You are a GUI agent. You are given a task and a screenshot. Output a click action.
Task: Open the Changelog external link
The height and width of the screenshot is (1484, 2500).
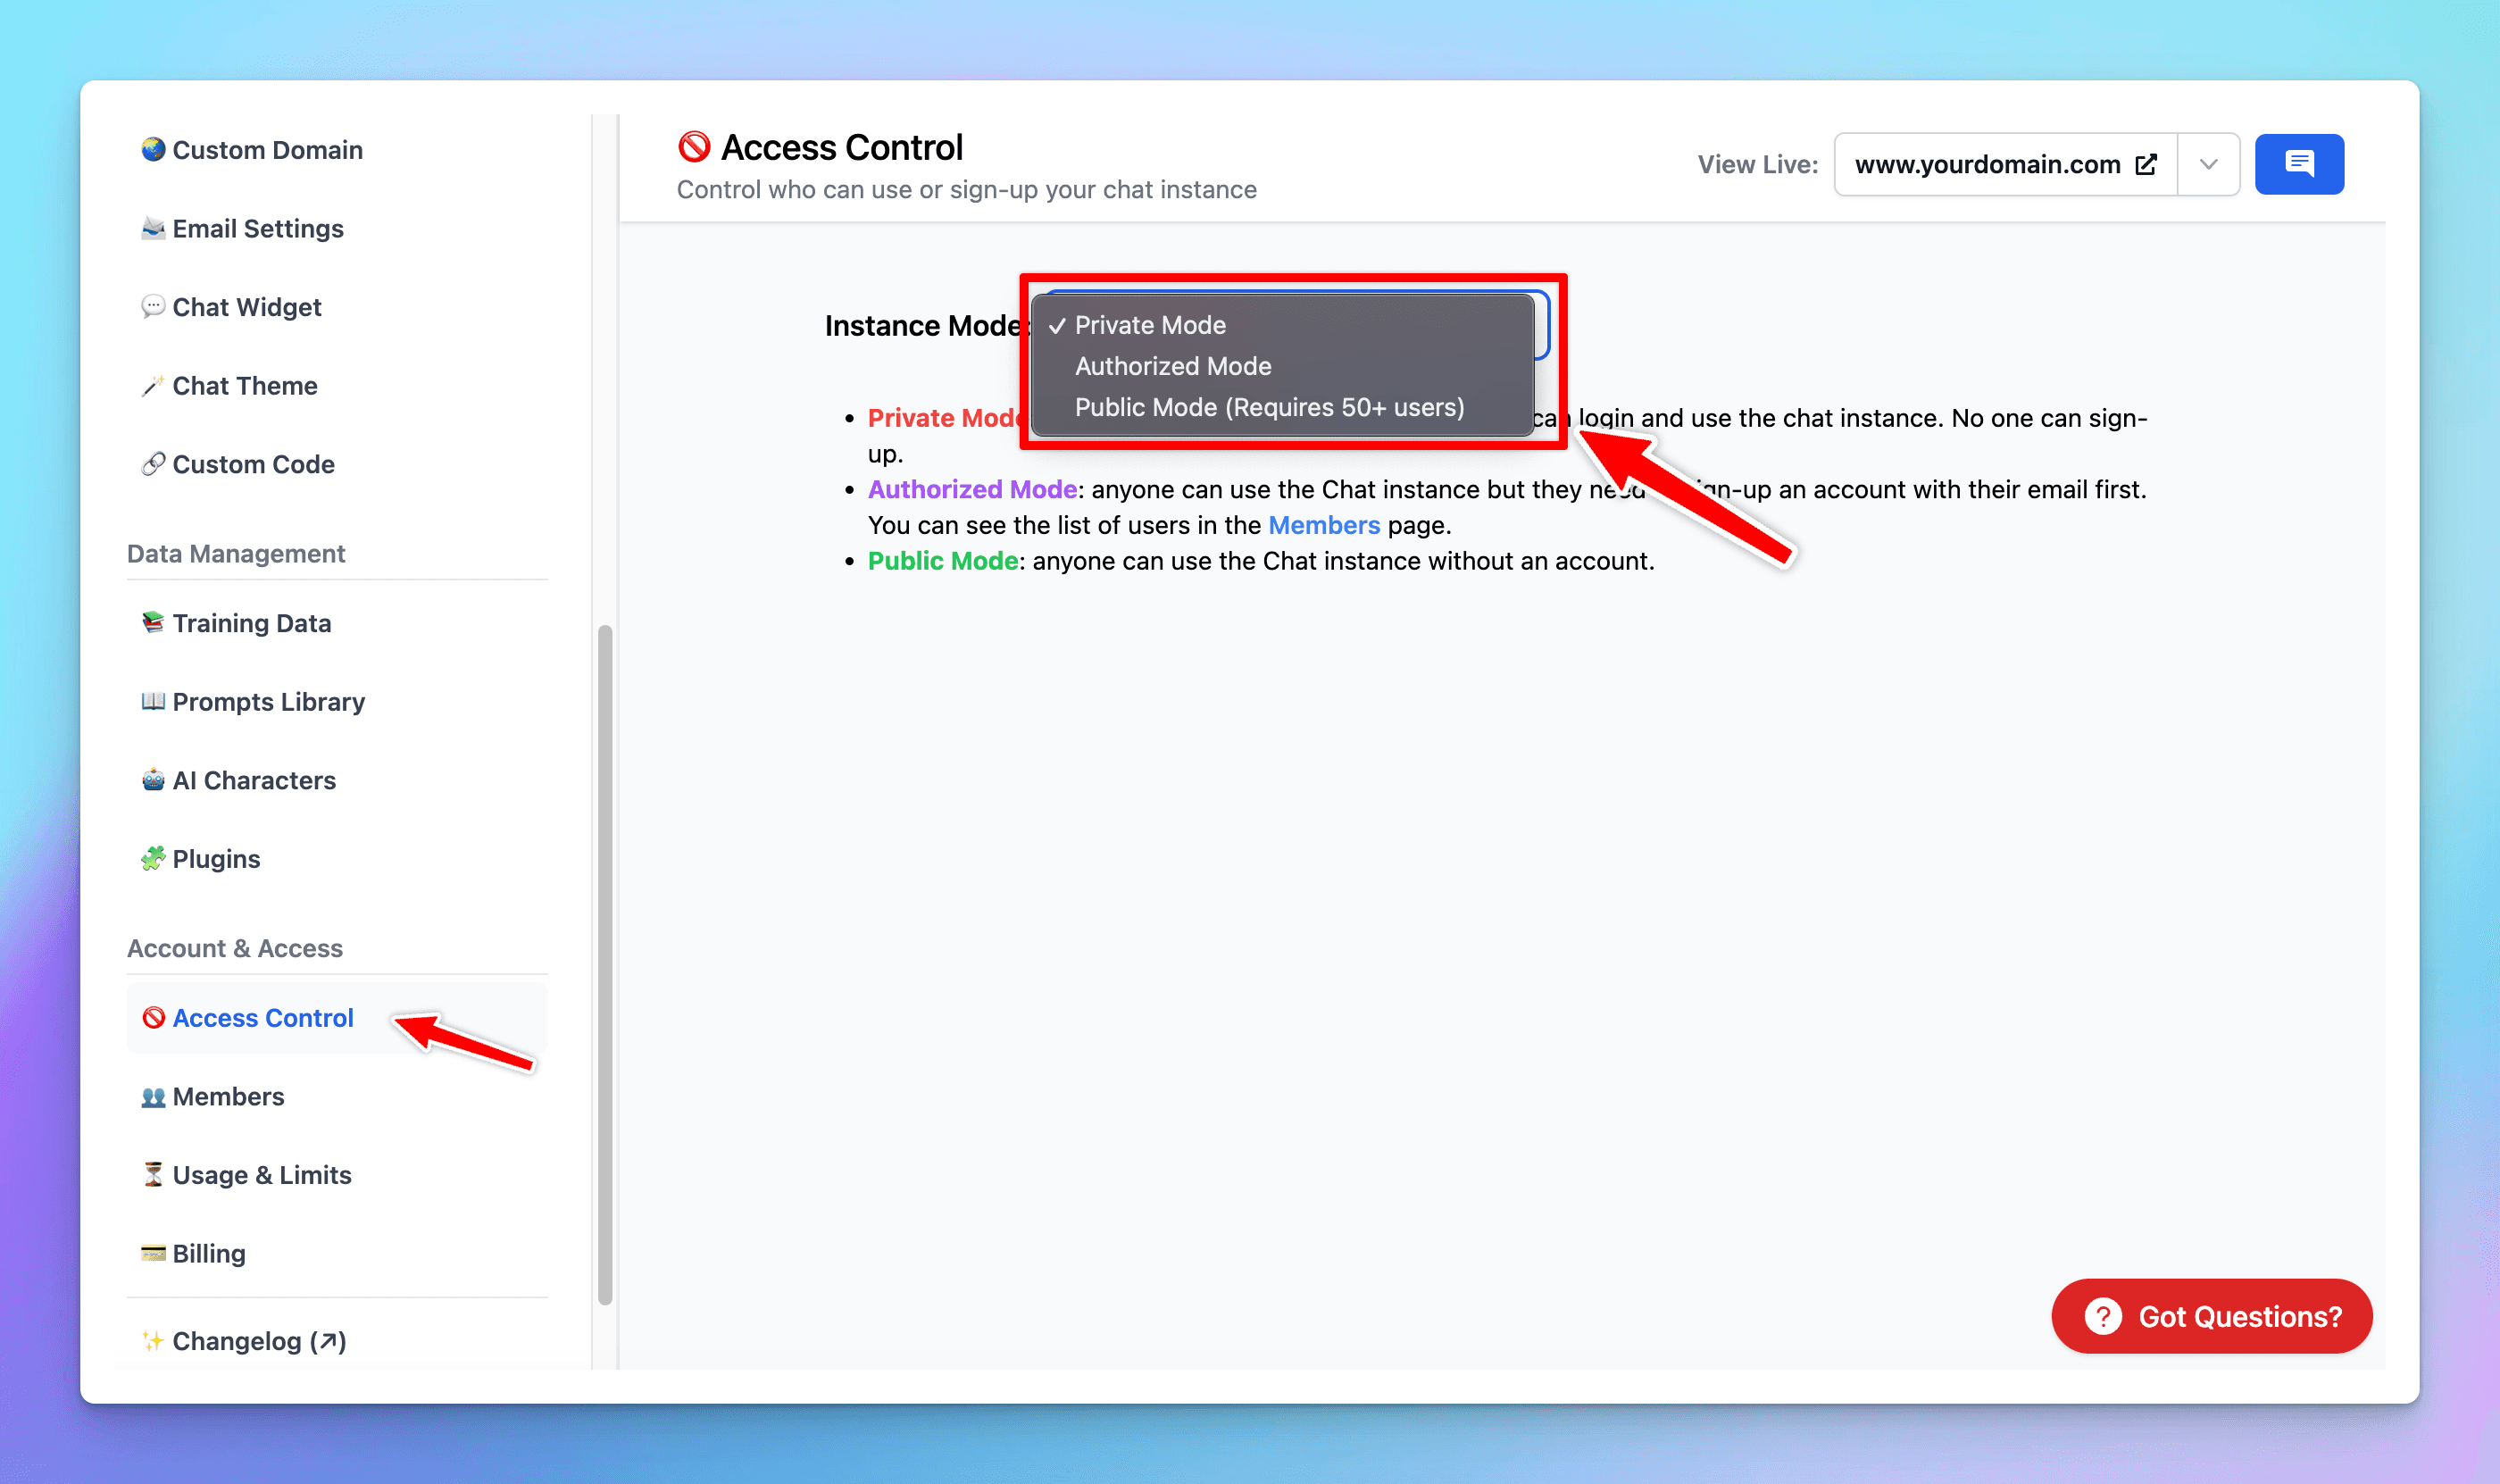point(258,1341)
